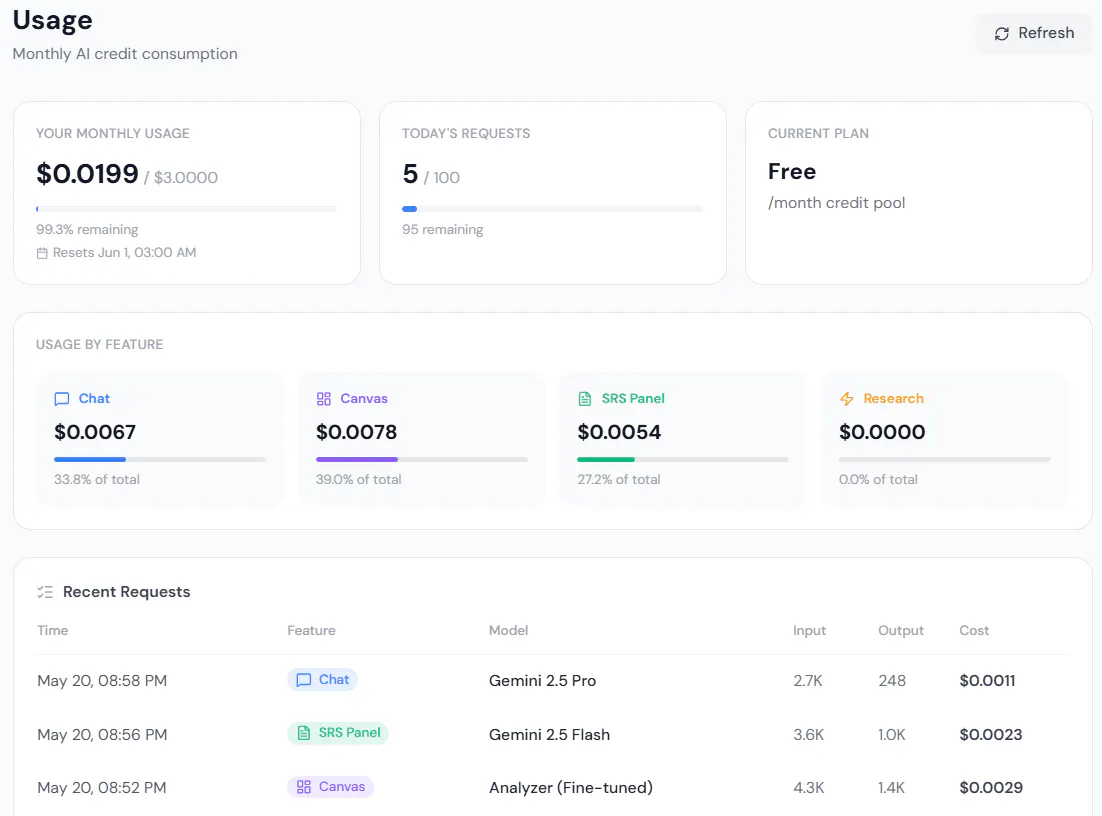Click the Gemini 2.5 Pro model cell

click(x=543, y=680)
